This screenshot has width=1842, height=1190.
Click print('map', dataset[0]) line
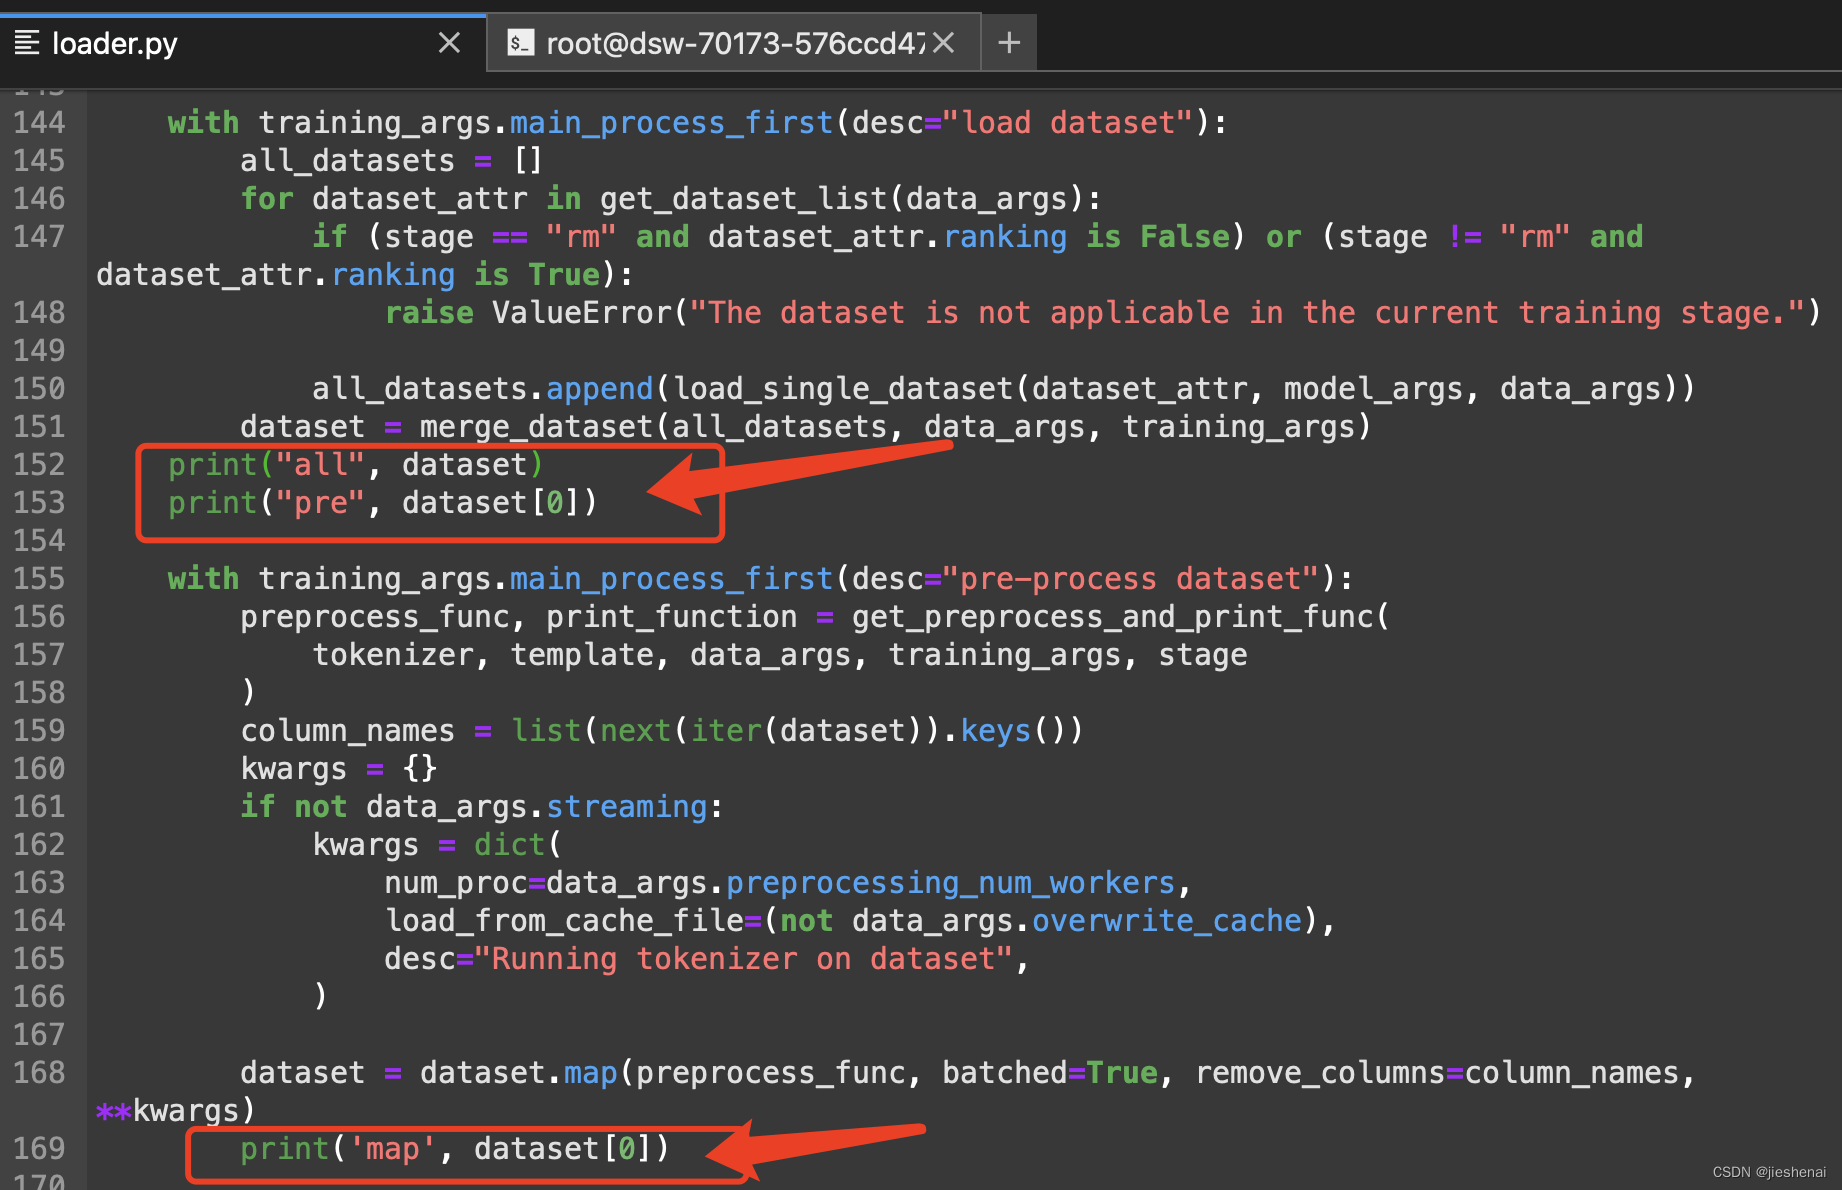tap(454, 1148)
